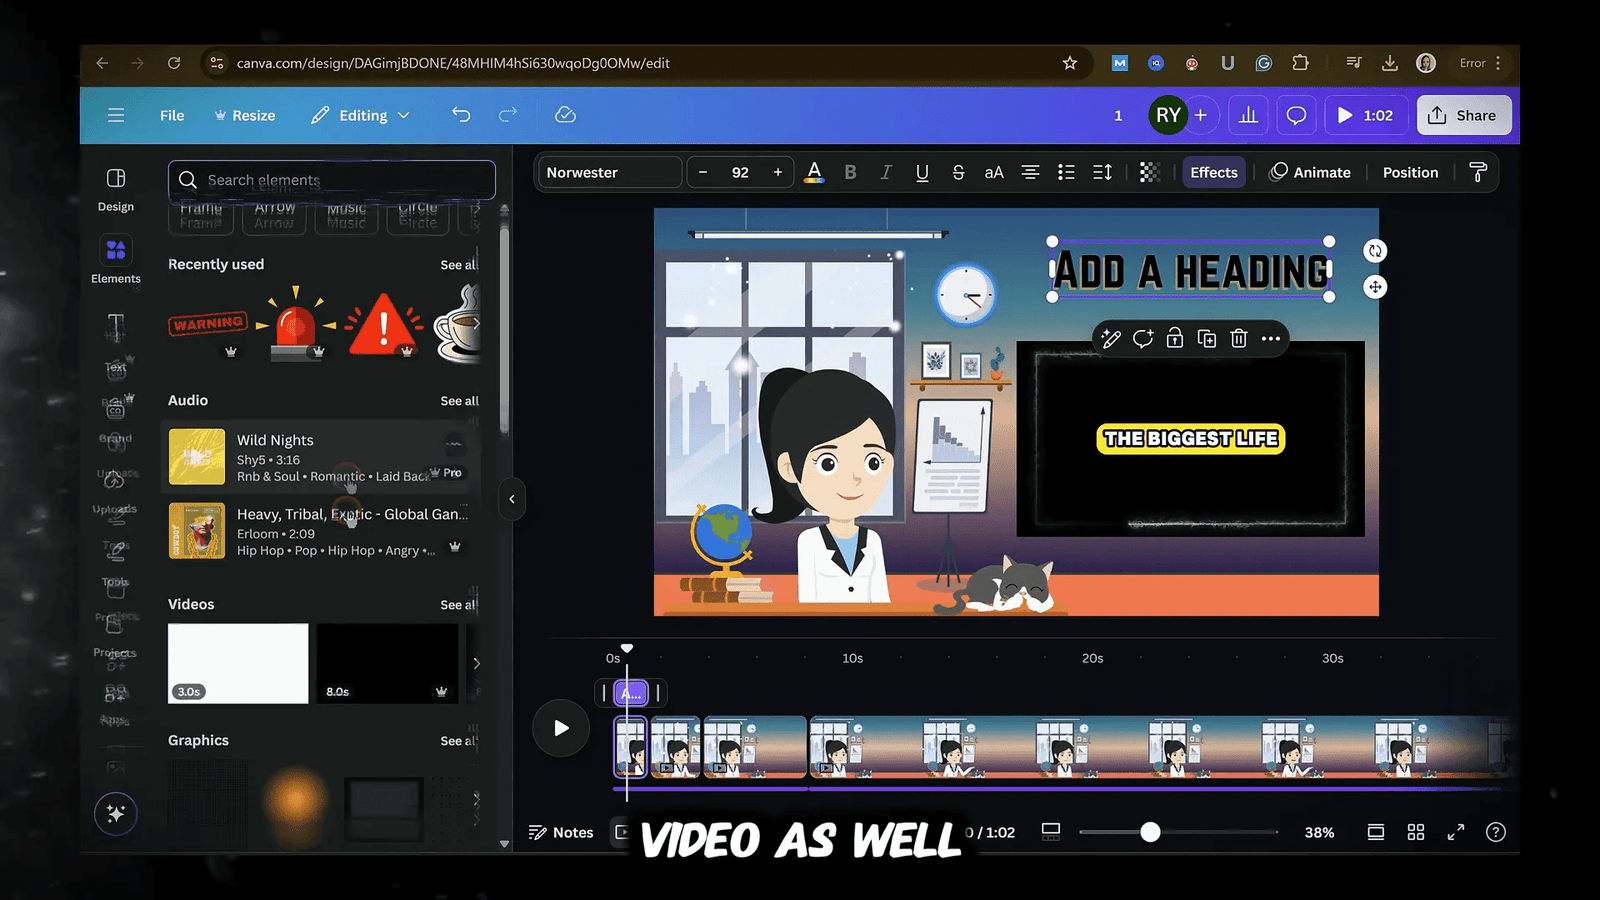Click the Share button

click(1463, 115)
